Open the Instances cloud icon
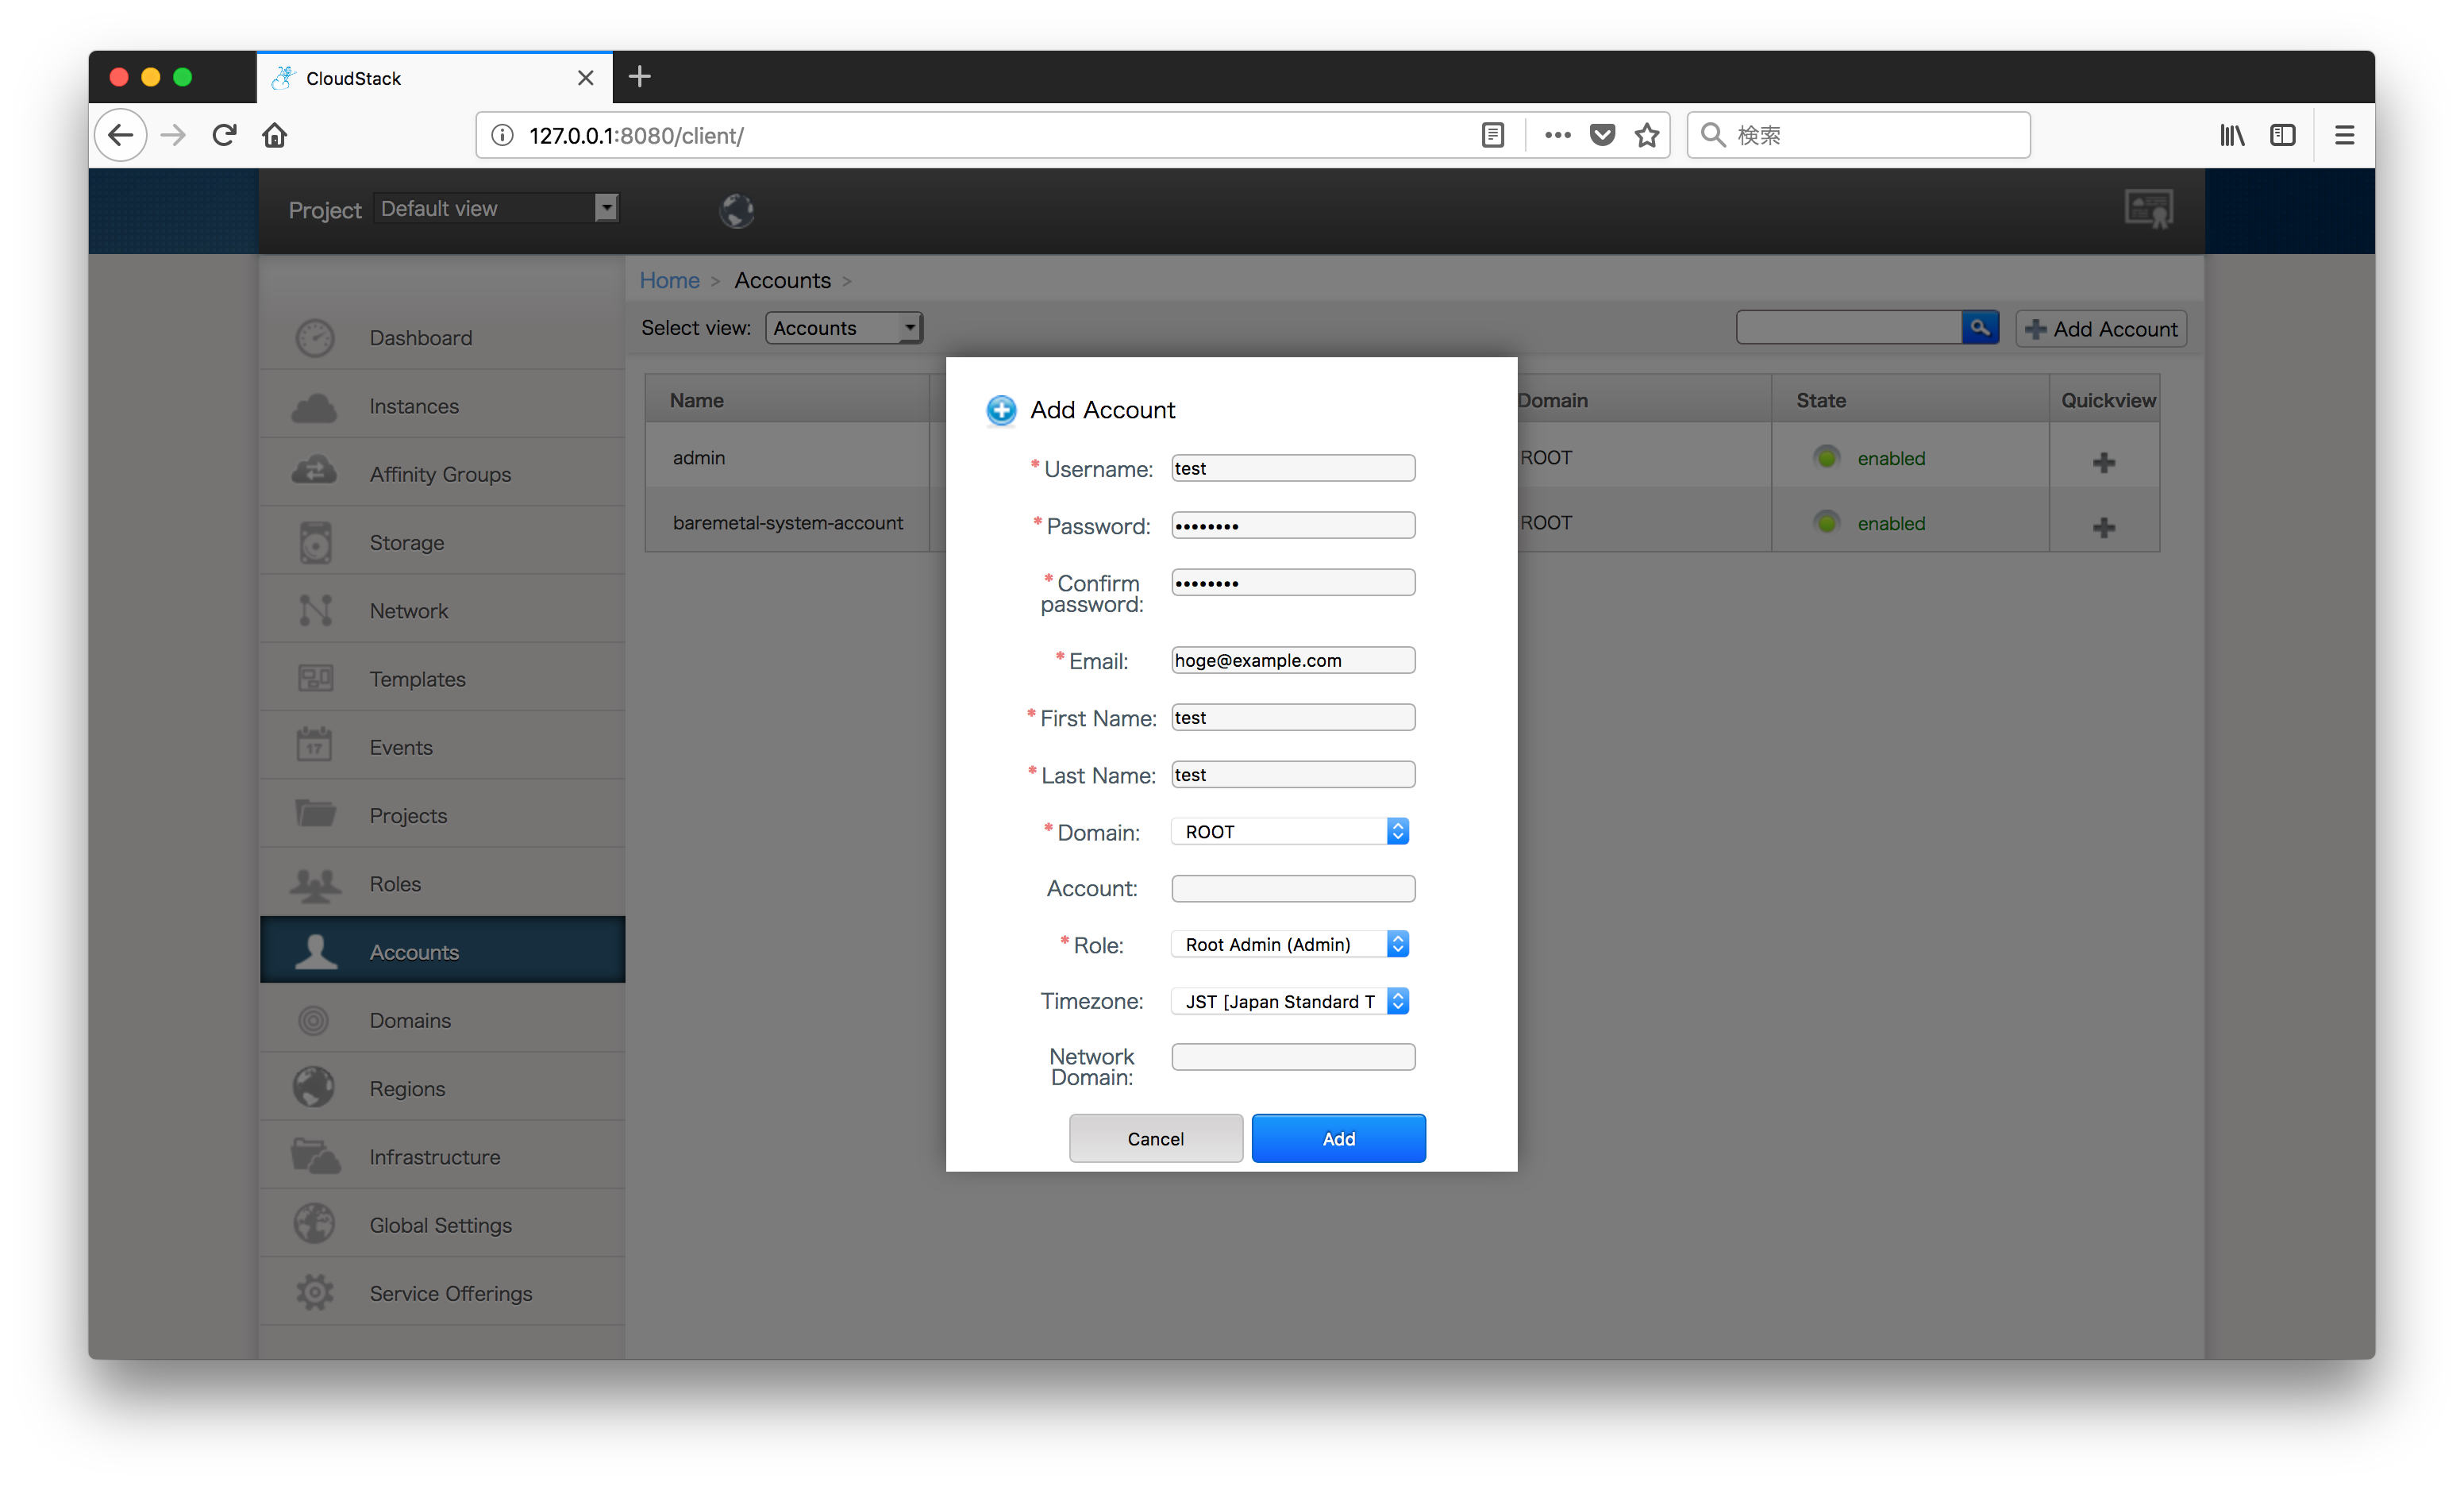Screen dimensions: 2464x1486 315,407
